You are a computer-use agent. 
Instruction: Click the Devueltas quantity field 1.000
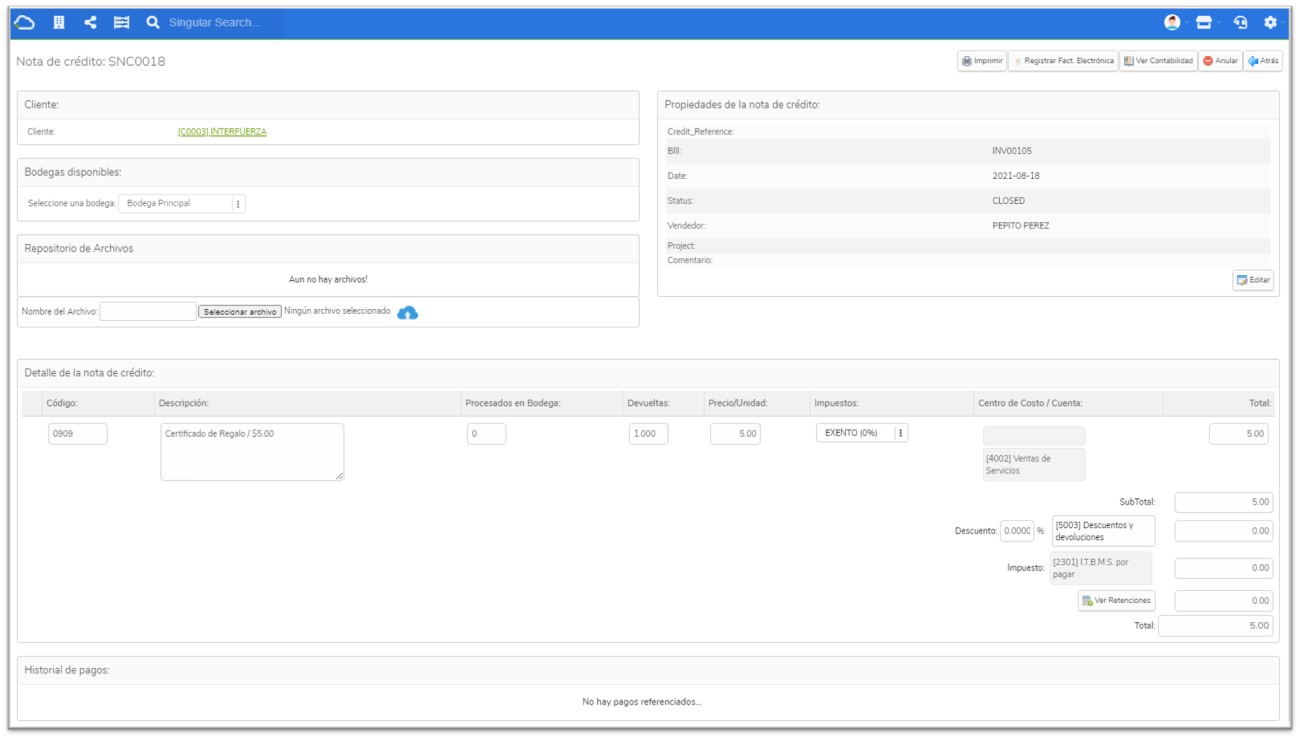coord(648,434)
